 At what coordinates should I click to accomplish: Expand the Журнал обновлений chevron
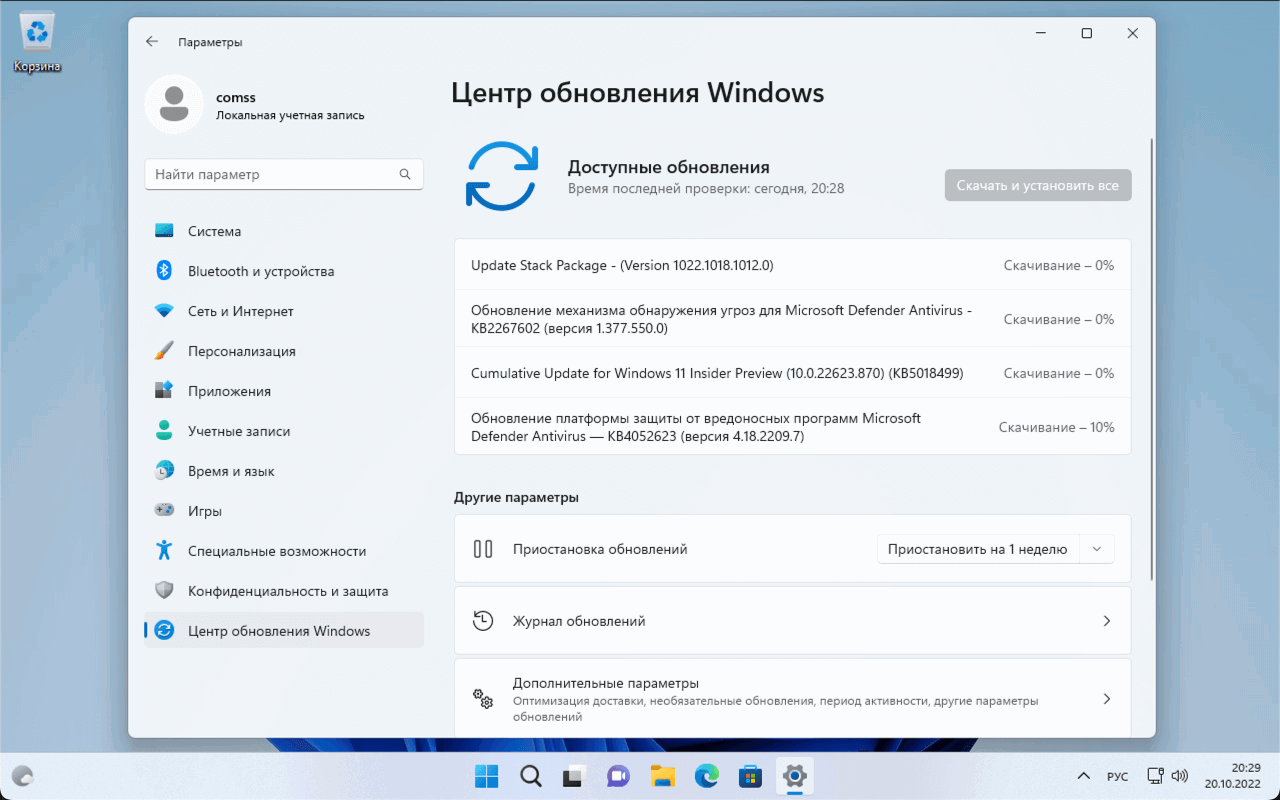1107,621
